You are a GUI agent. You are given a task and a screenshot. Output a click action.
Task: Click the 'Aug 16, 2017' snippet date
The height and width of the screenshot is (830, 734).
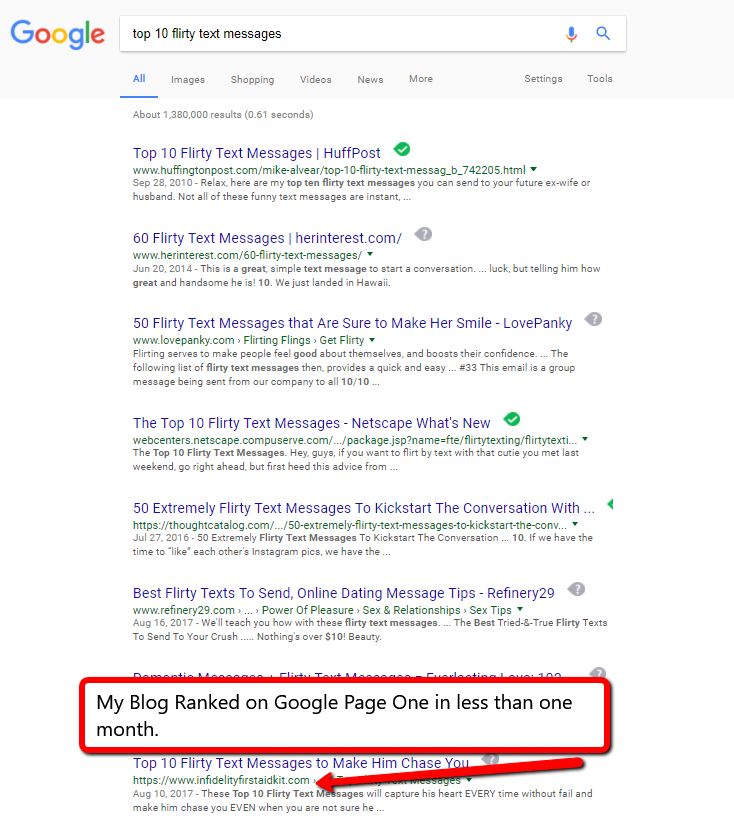163,622
